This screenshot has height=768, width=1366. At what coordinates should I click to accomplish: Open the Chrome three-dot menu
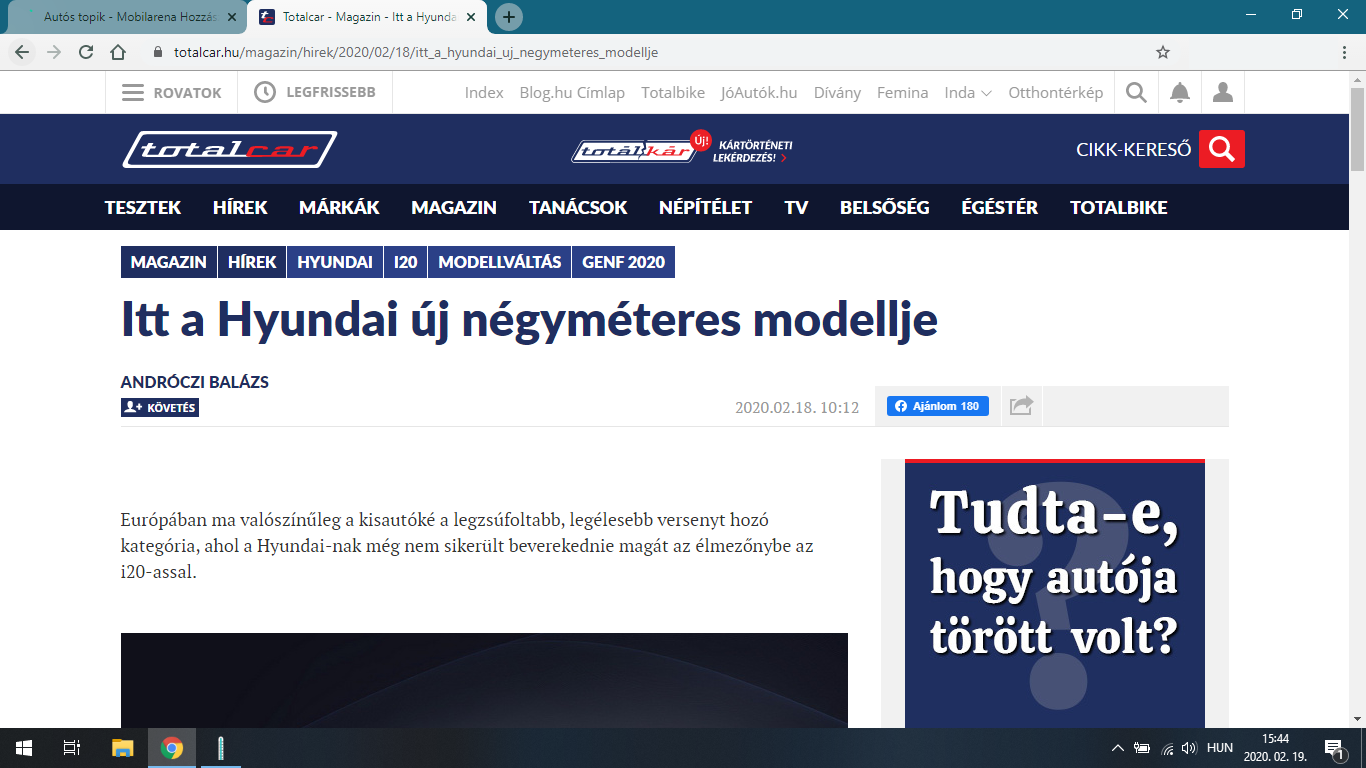(x=1344, y=52)
